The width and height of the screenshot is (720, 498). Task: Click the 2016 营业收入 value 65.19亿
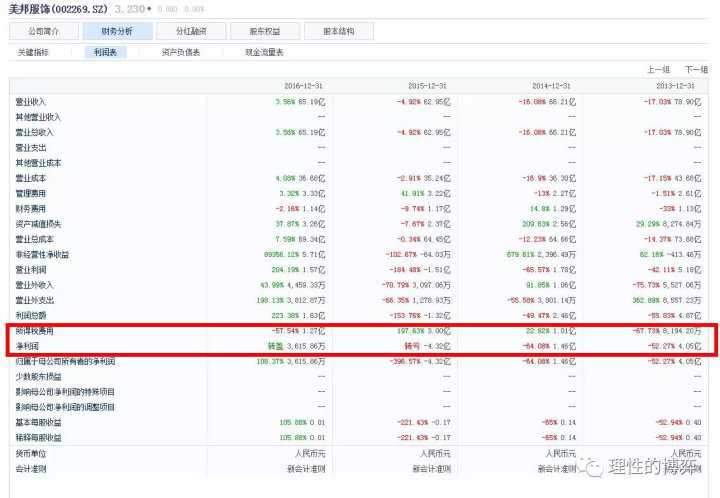311,102
